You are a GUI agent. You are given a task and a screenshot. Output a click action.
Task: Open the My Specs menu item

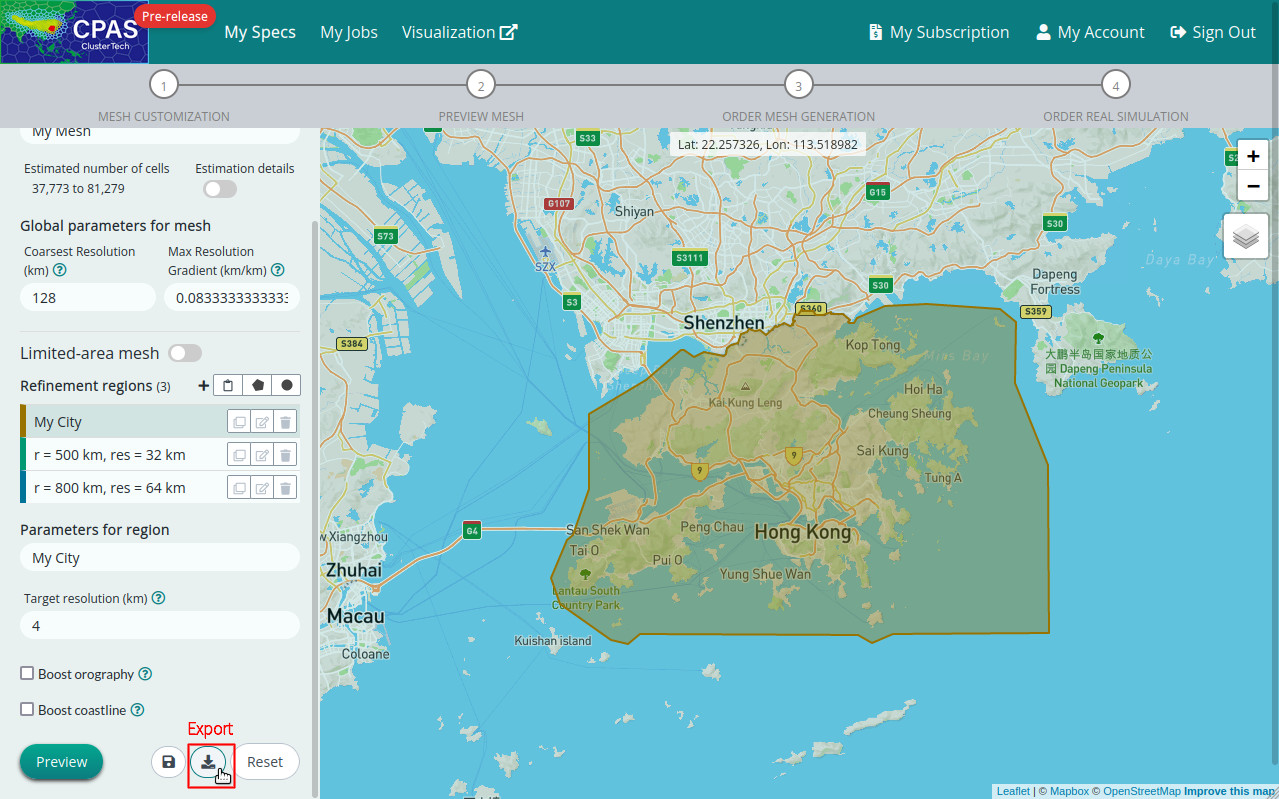pyautogui.click(x=260, y=32)
